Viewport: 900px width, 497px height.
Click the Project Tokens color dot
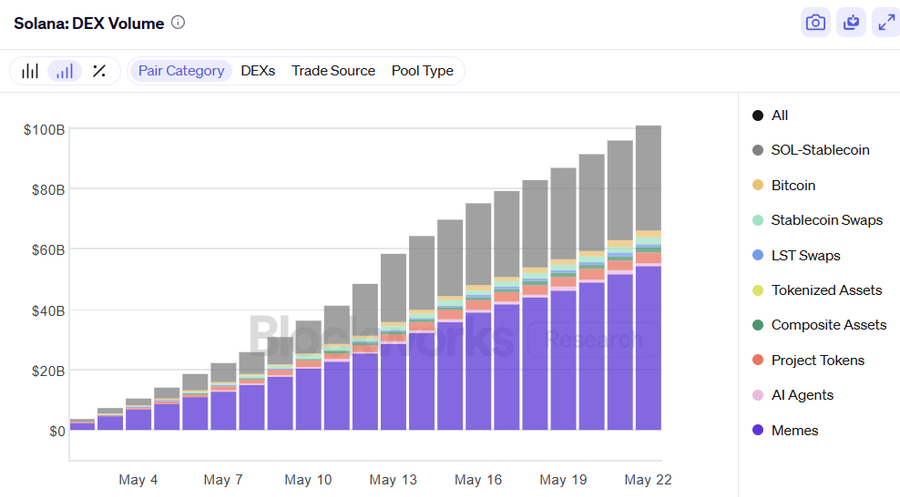point(758,360)
